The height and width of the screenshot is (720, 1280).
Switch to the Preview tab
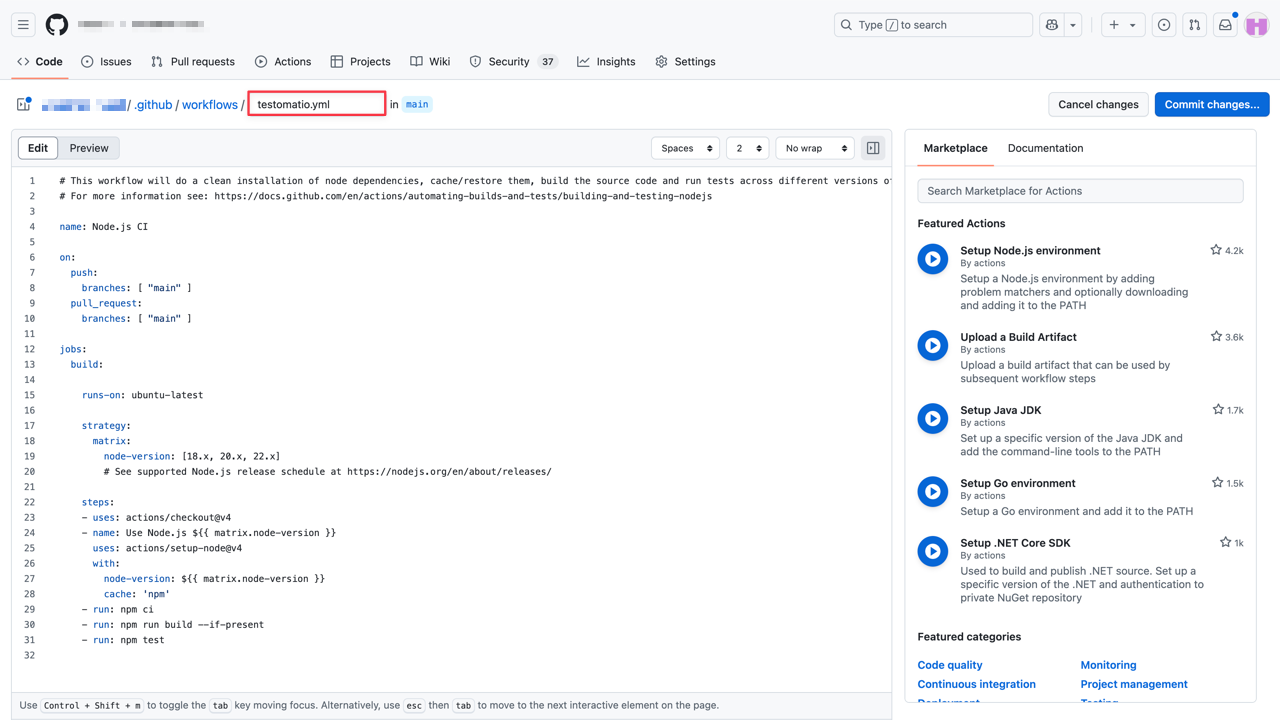[x=88, y=147]
